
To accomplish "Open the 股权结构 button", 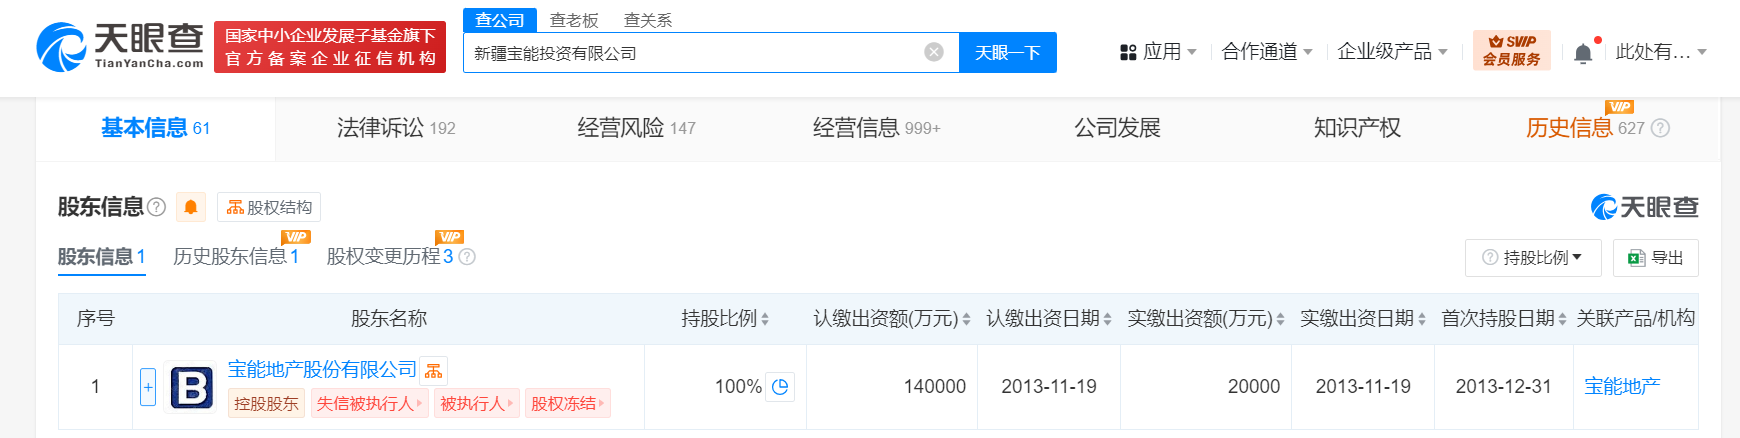I will click(269, 207).
